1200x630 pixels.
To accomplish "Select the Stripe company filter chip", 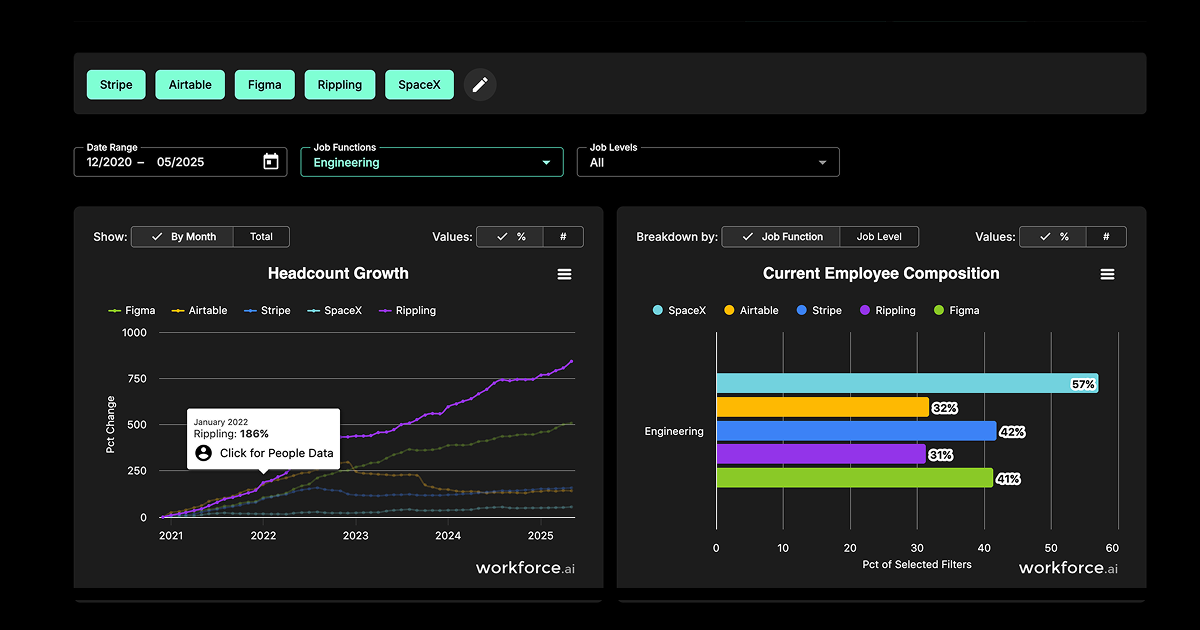I will [116, 84].
